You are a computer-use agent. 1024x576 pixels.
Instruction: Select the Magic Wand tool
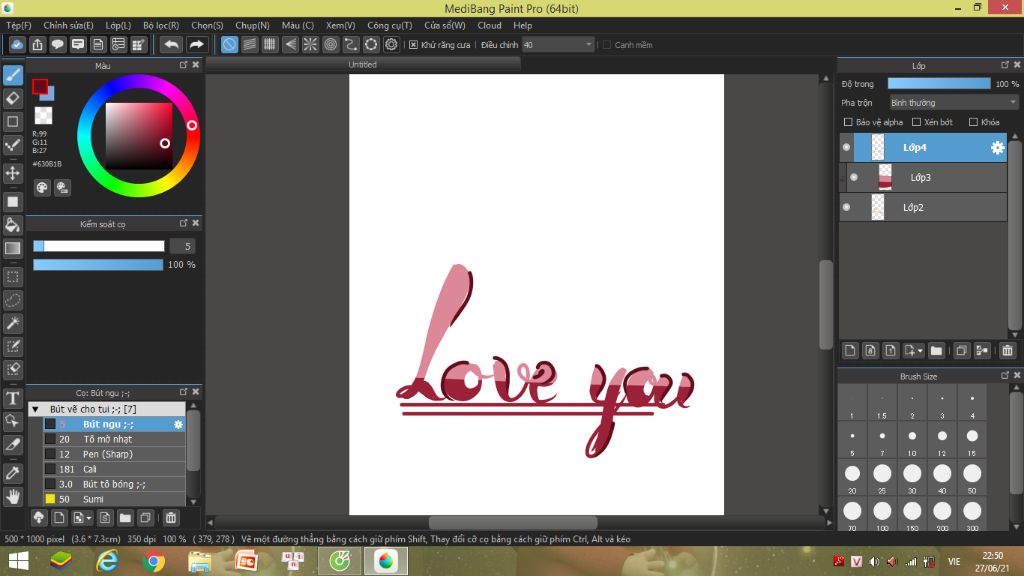[x=13, y=323]
